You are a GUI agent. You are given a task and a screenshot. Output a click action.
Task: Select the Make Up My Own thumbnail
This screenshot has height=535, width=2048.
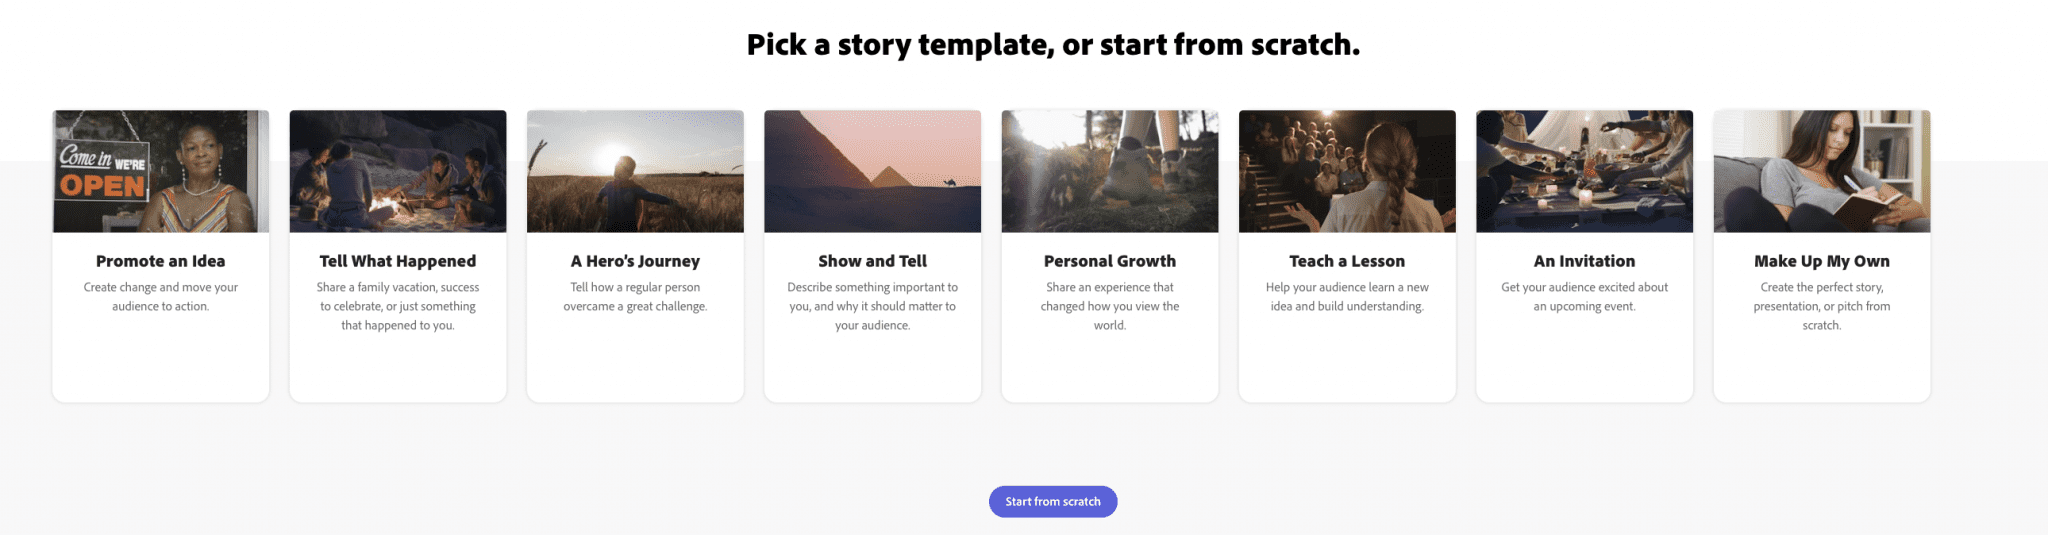coord(1822,171)
